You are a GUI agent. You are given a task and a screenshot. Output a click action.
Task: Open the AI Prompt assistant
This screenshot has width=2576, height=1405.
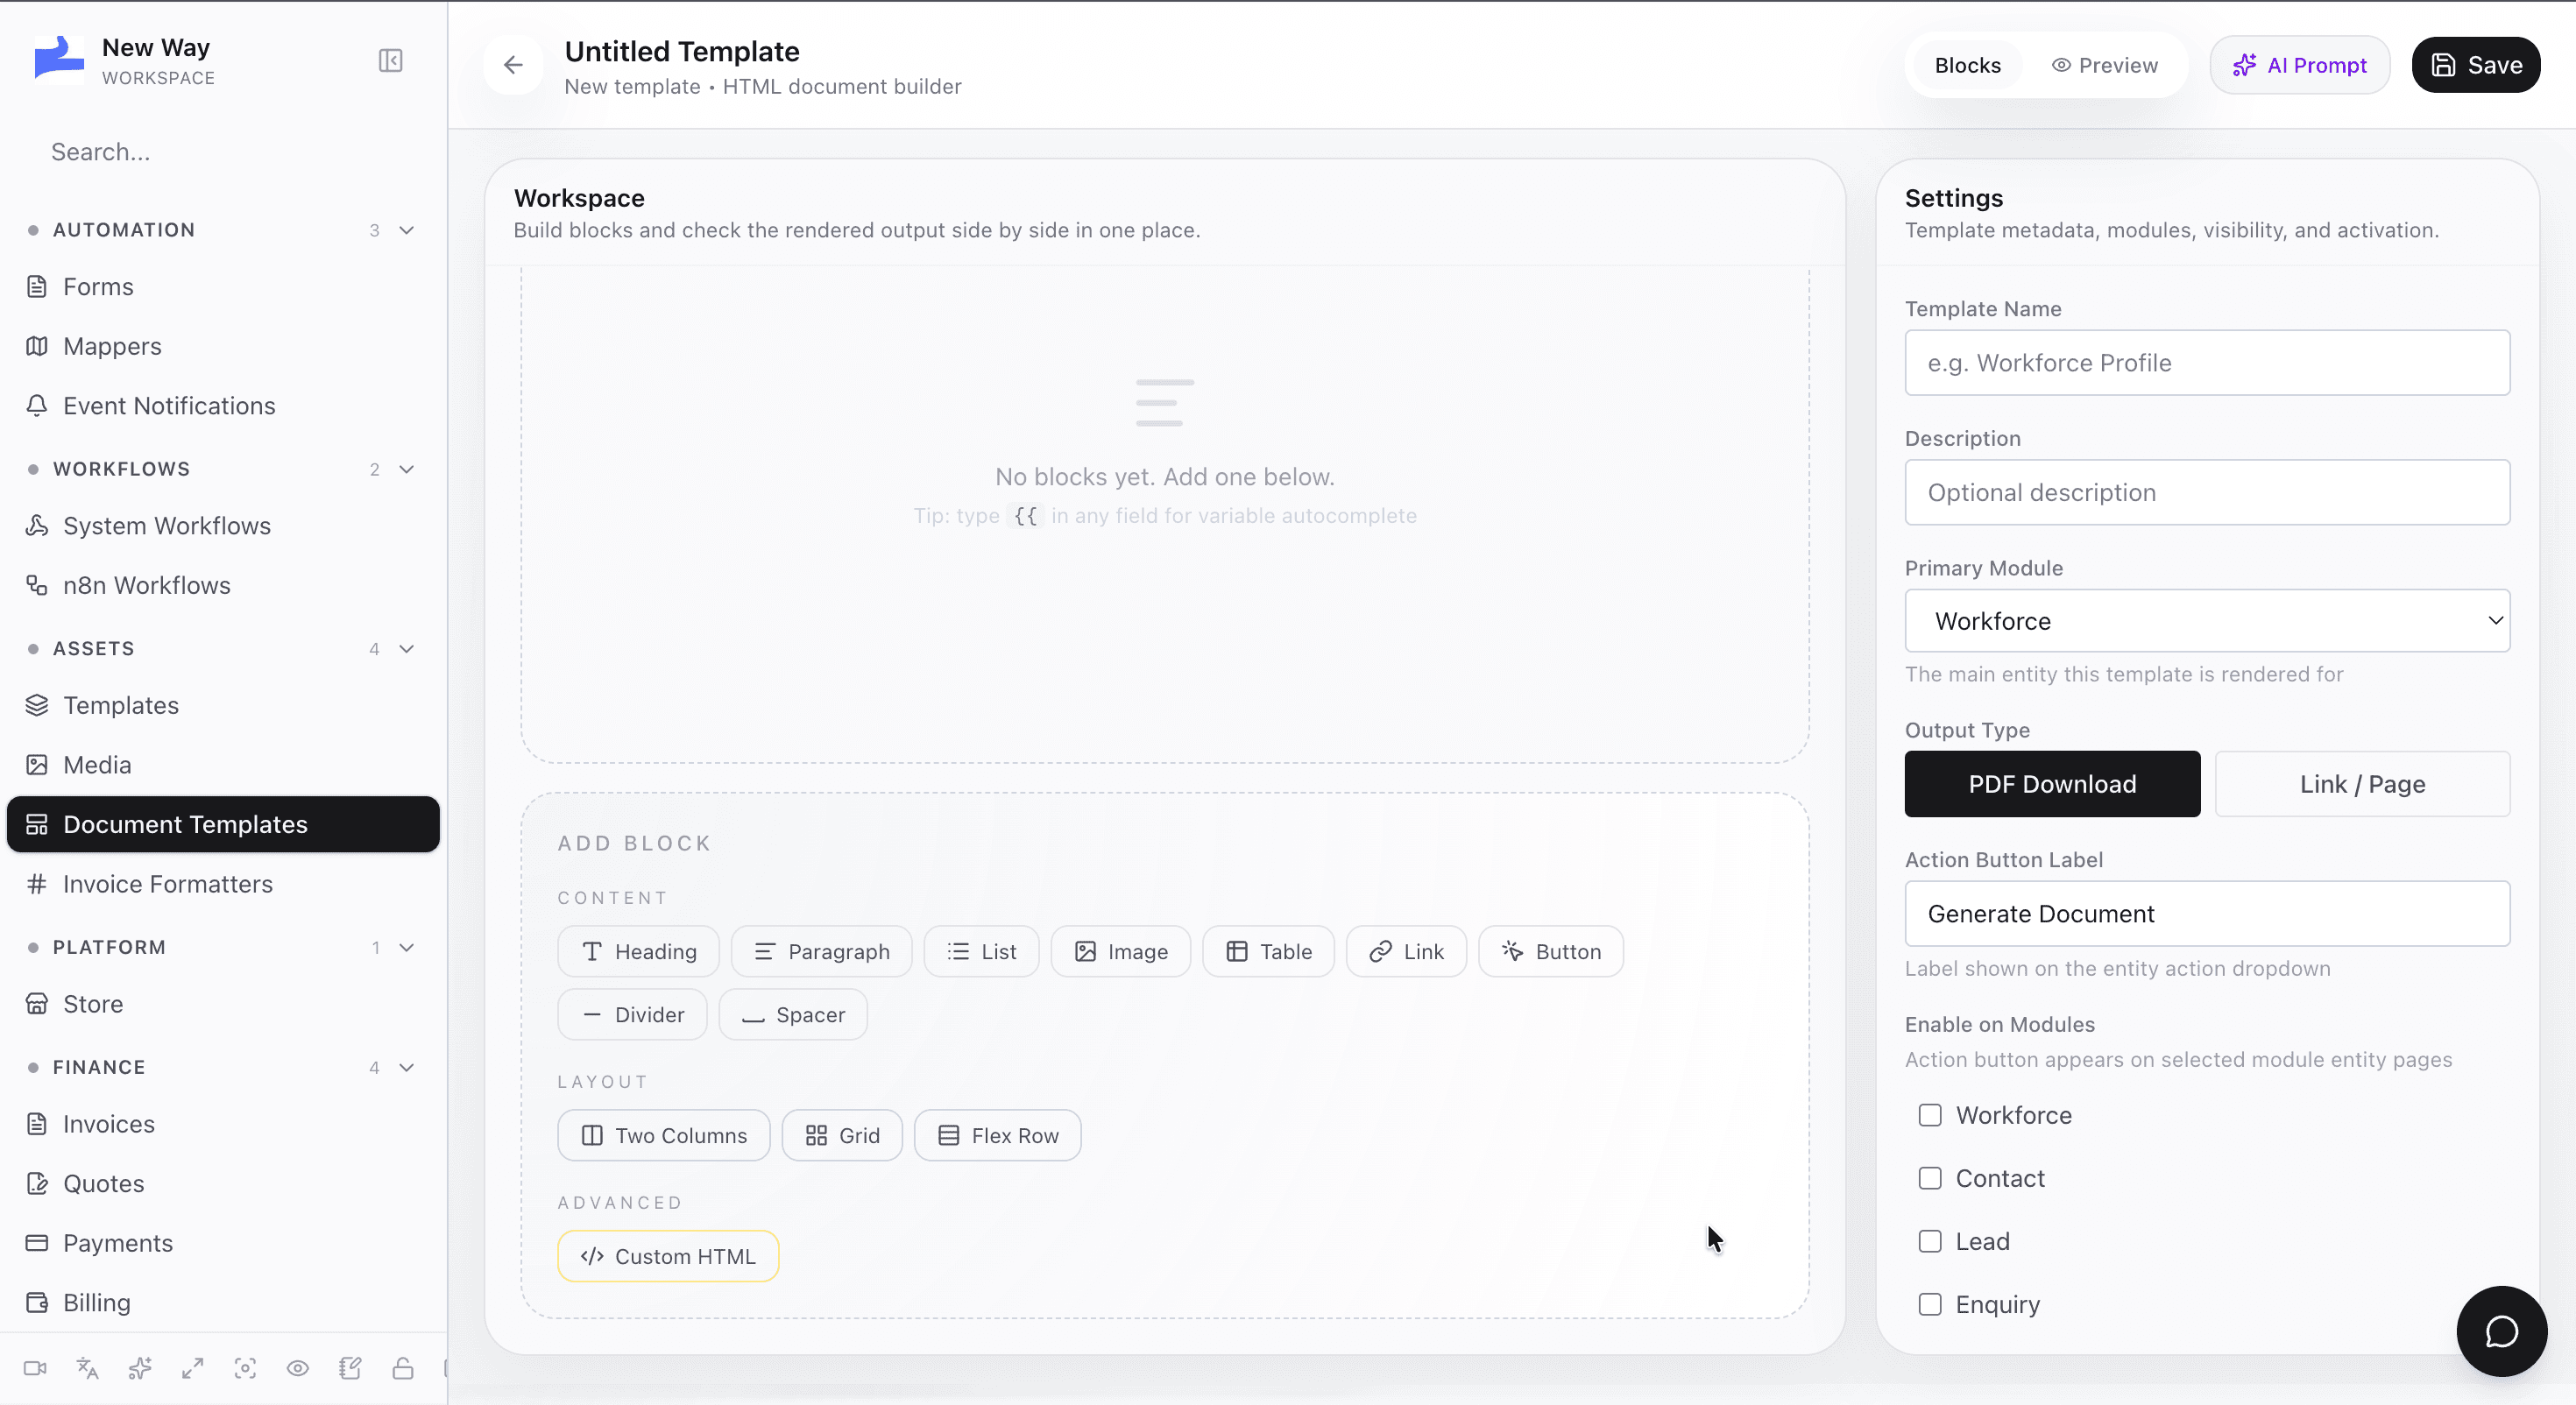pos(2300,65)
